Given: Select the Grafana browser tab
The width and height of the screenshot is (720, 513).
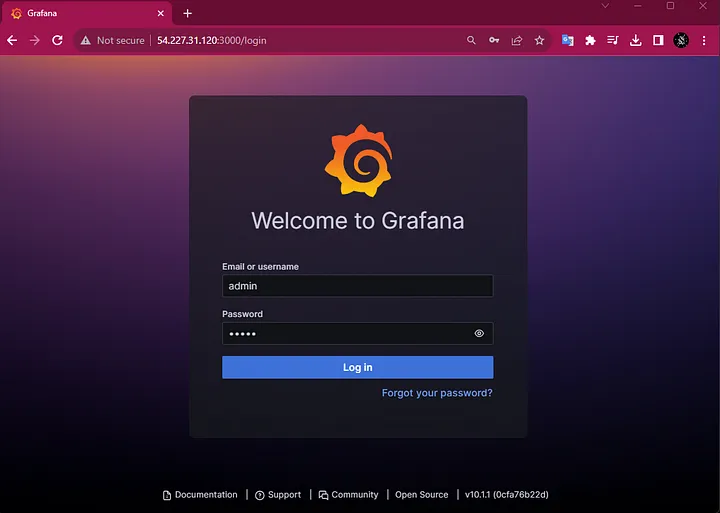Looking at the screenshot, I should pyautogui.click(x=86, y=13).
